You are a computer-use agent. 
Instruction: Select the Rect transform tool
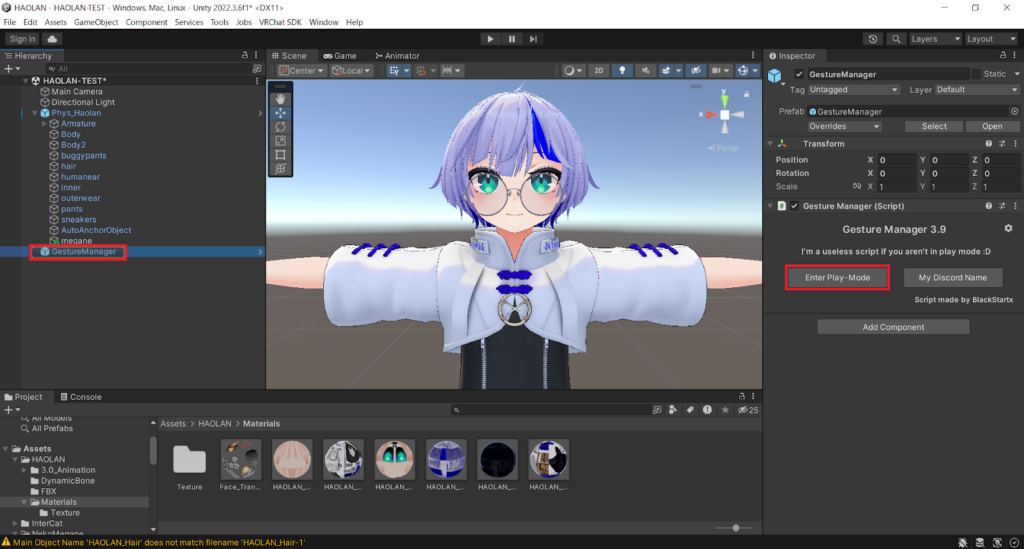(x=280, y=155)
